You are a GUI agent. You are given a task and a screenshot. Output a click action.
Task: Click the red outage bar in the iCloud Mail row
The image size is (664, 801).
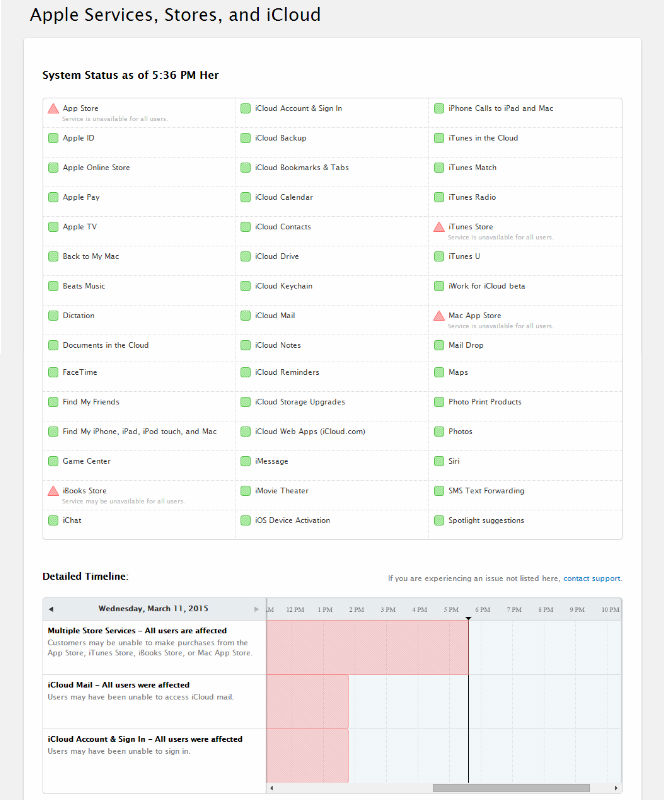(307, 701)
